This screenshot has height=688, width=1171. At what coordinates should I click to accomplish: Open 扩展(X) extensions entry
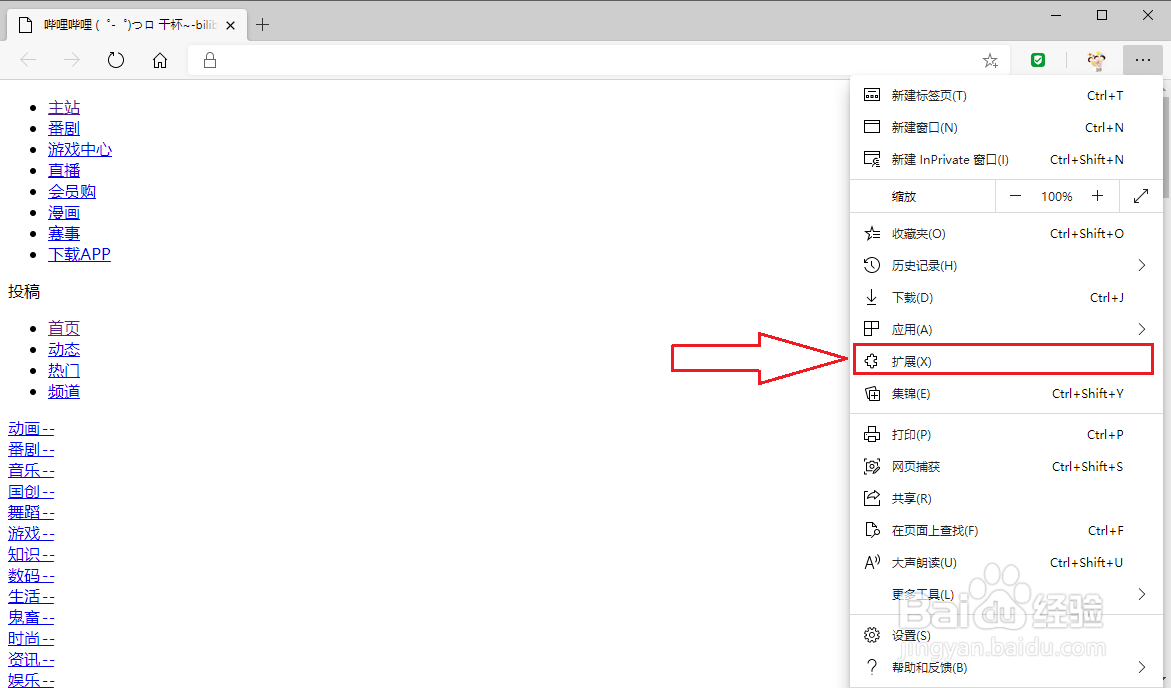point(1004,362)
